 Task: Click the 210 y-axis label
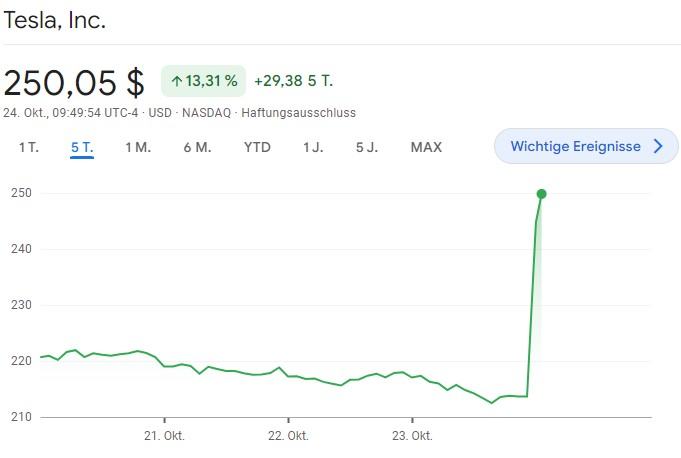[22, 417]
